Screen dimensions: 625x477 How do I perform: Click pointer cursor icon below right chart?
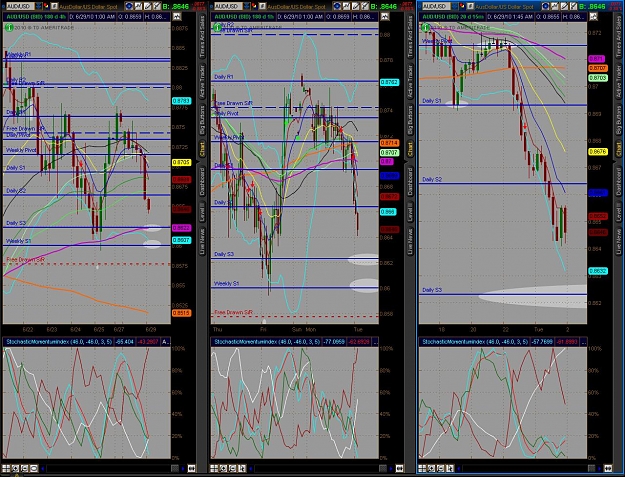450,468
